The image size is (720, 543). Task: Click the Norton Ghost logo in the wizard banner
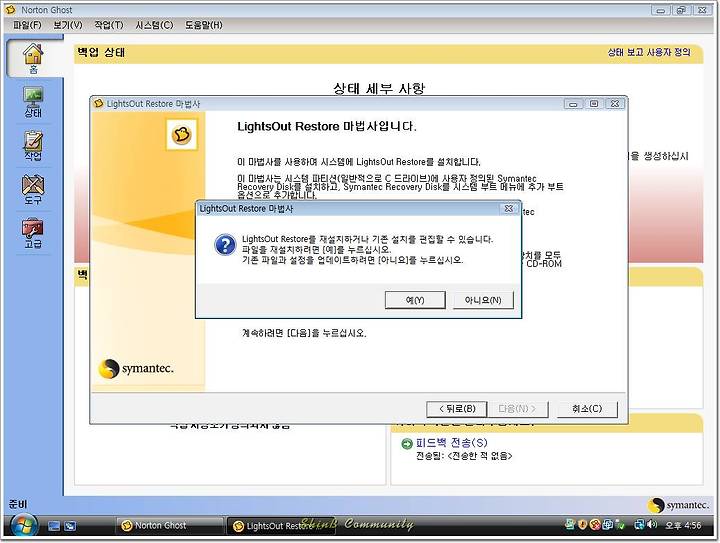[182, 135]
